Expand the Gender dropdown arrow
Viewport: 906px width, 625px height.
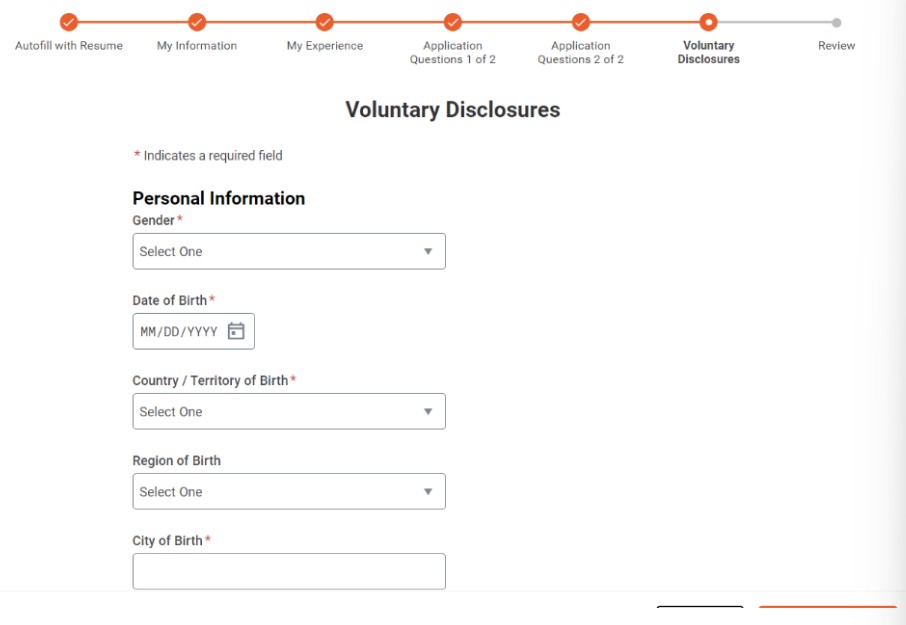pos(428,251)
